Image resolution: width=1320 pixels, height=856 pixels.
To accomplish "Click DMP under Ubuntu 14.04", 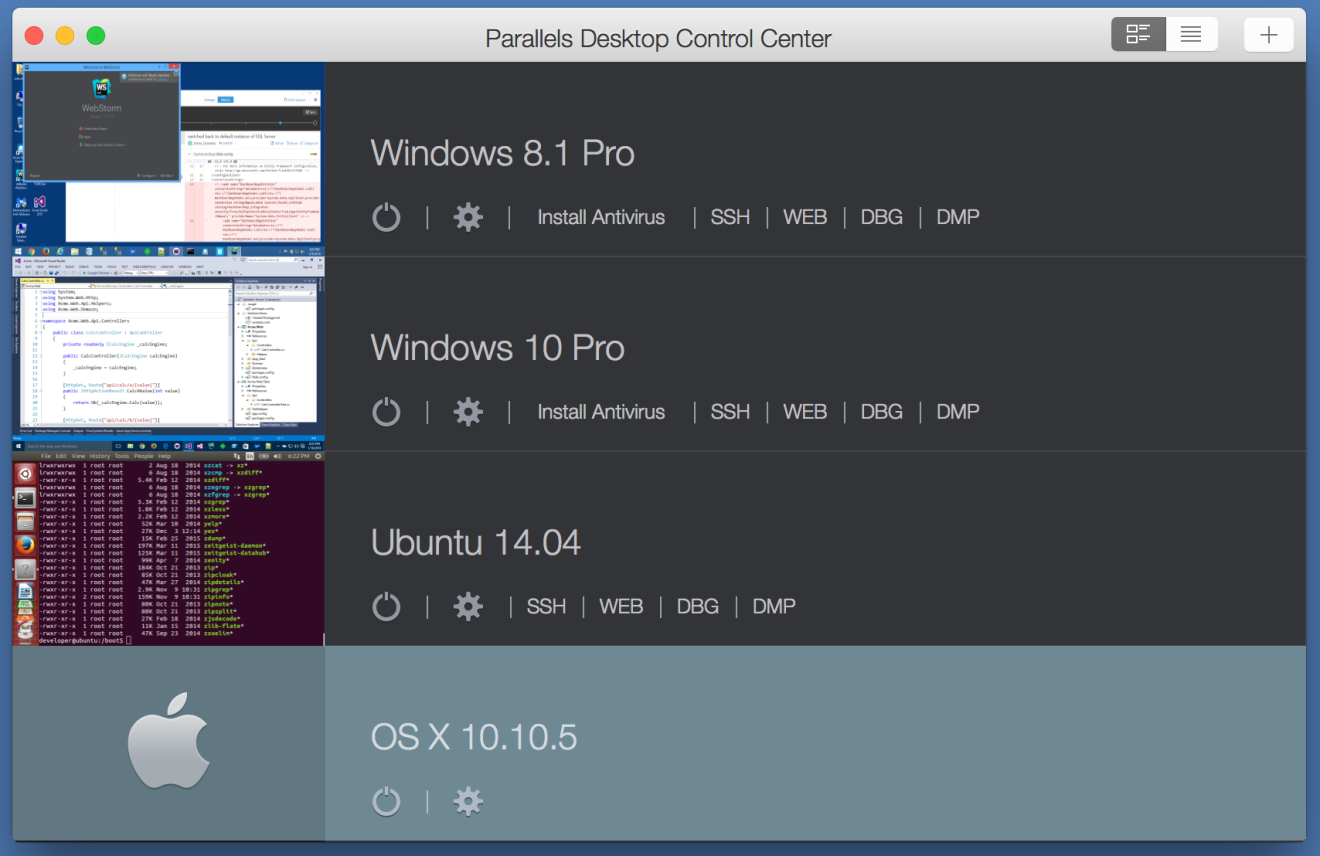I will click(774, 606).
